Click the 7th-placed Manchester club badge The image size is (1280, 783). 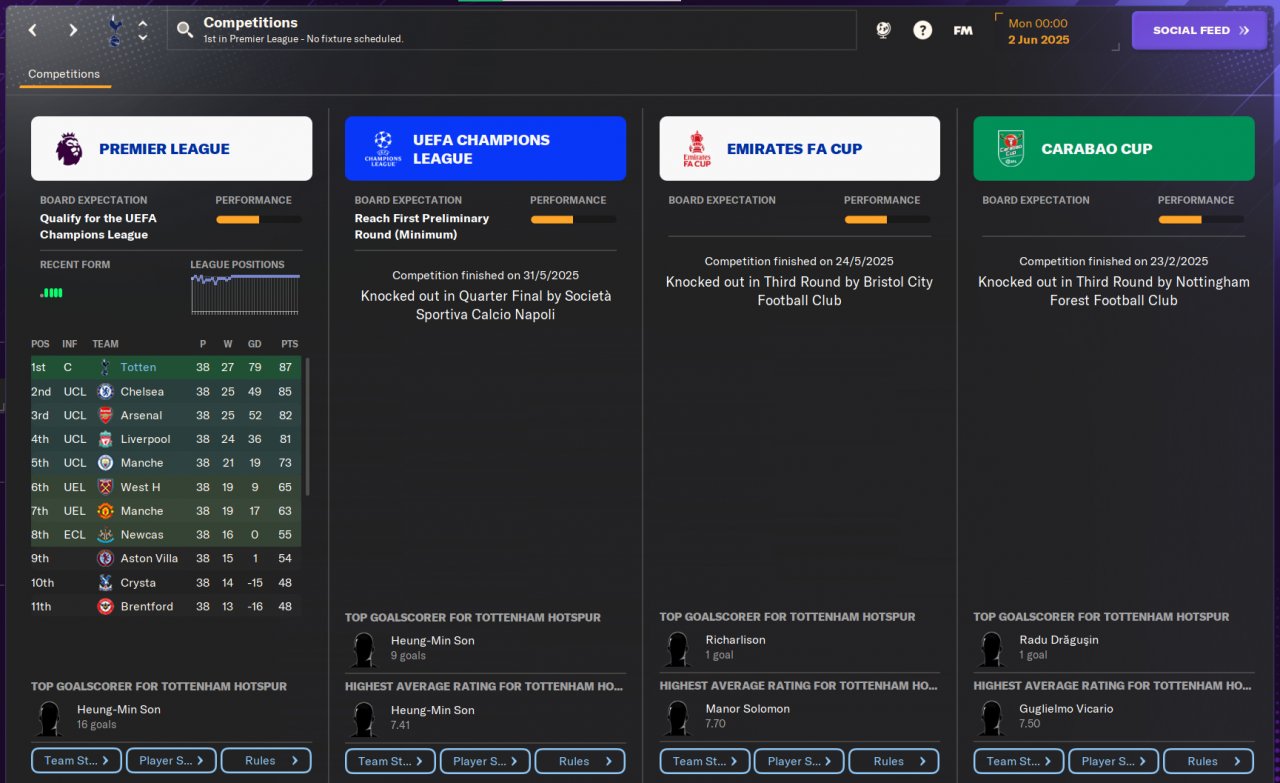(x=105, y=511)
